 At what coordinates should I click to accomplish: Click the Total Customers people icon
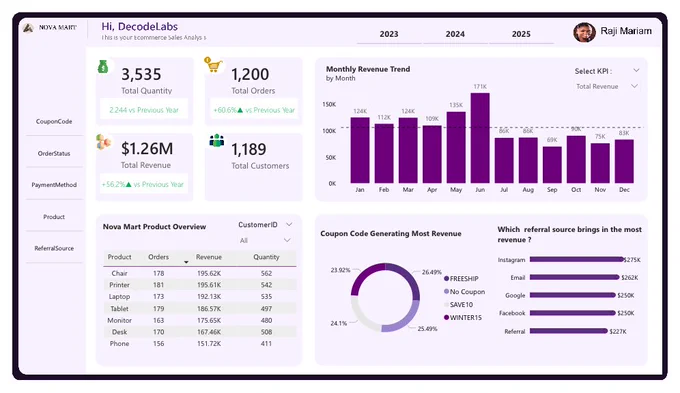216,141
